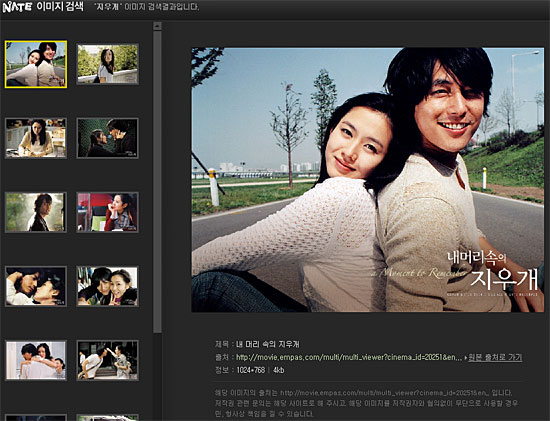Screen dimensions: 550x421
Task: Open the 원본 출처로 가기 link
Action: pyautogui.click(x=495, y=357)
